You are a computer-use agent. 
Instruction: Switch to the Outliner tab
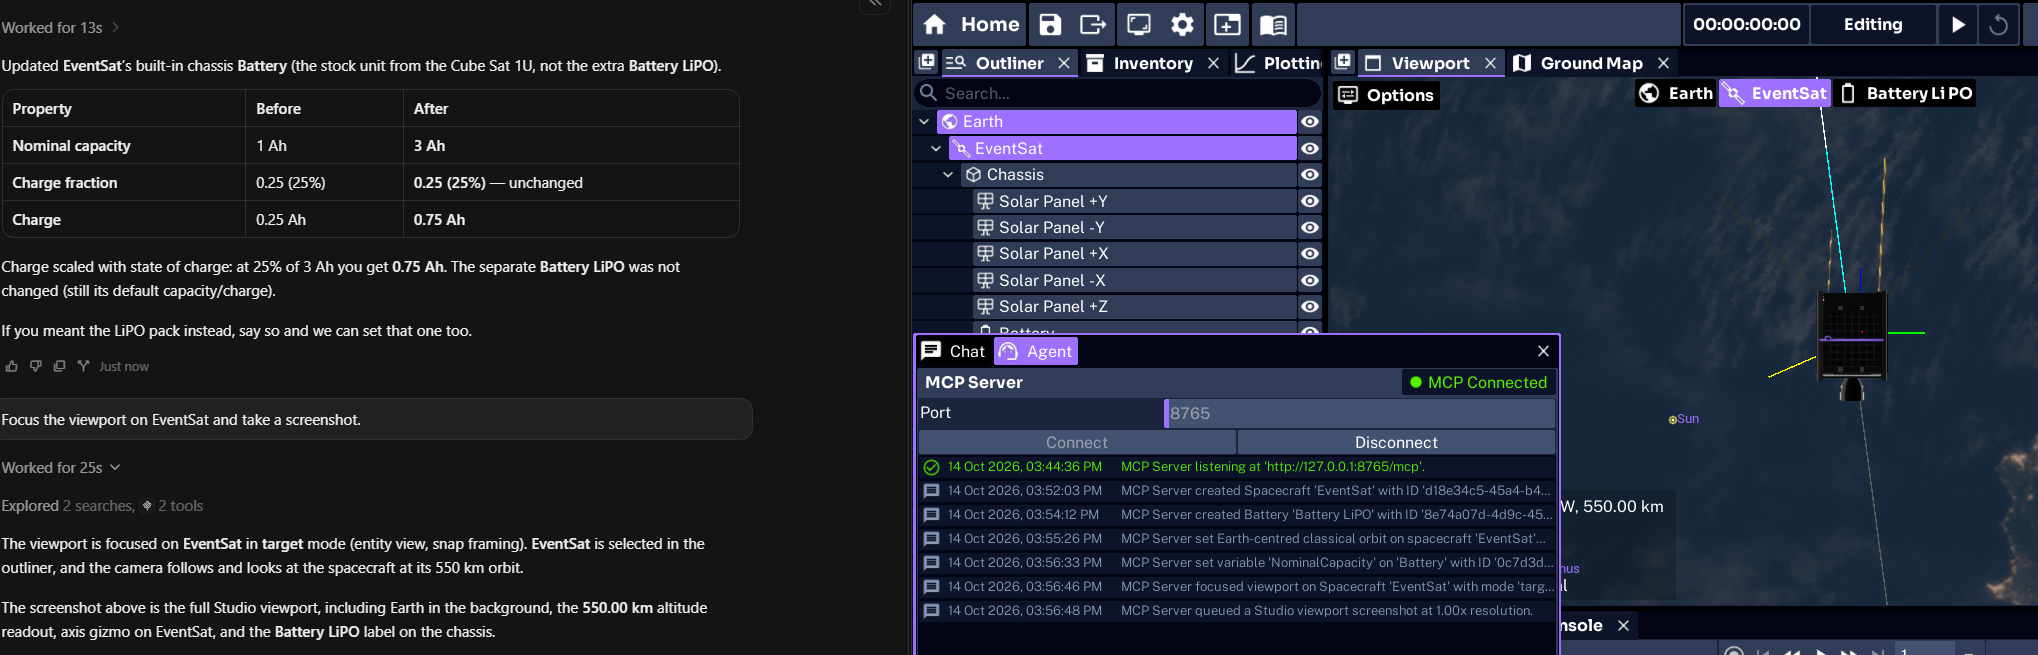(1008, 63)
